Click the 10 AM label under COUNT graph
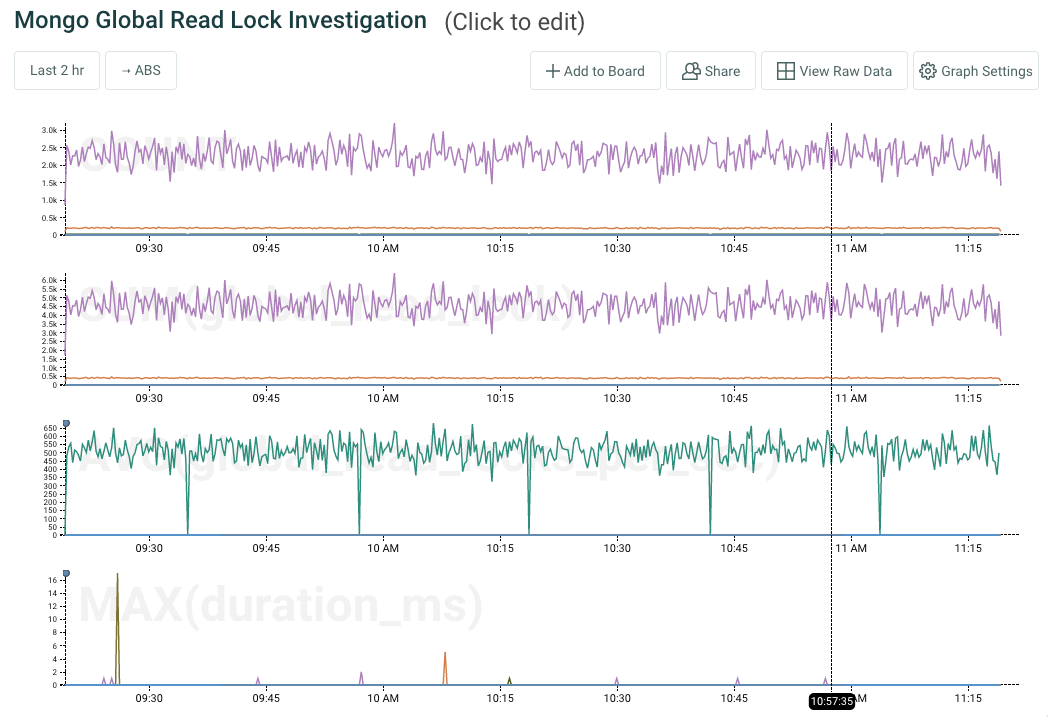The height and width of the screenshot is (717, 1049). pos(383,248)
